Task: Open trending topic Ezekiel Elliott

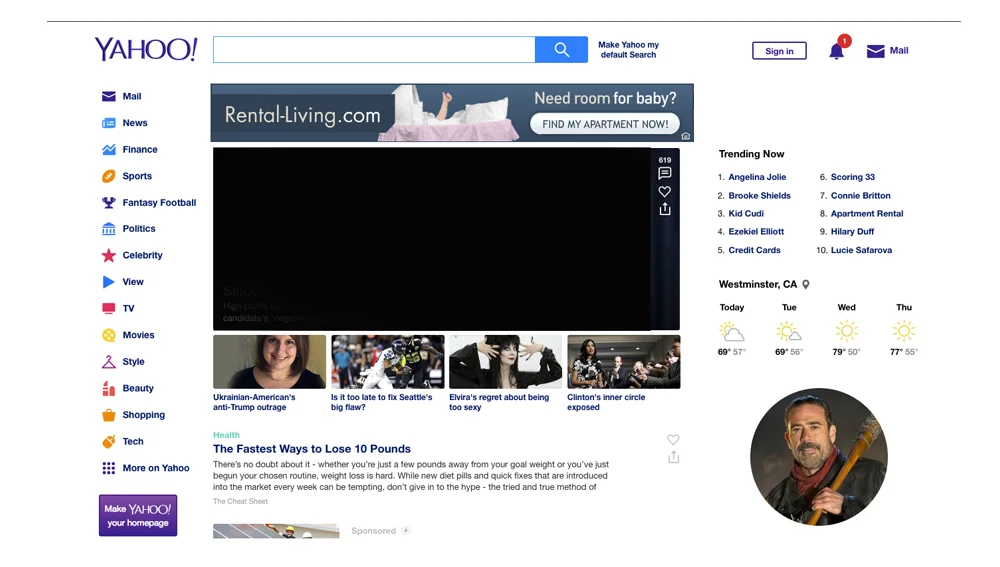Action: click(x=756, y=232)
